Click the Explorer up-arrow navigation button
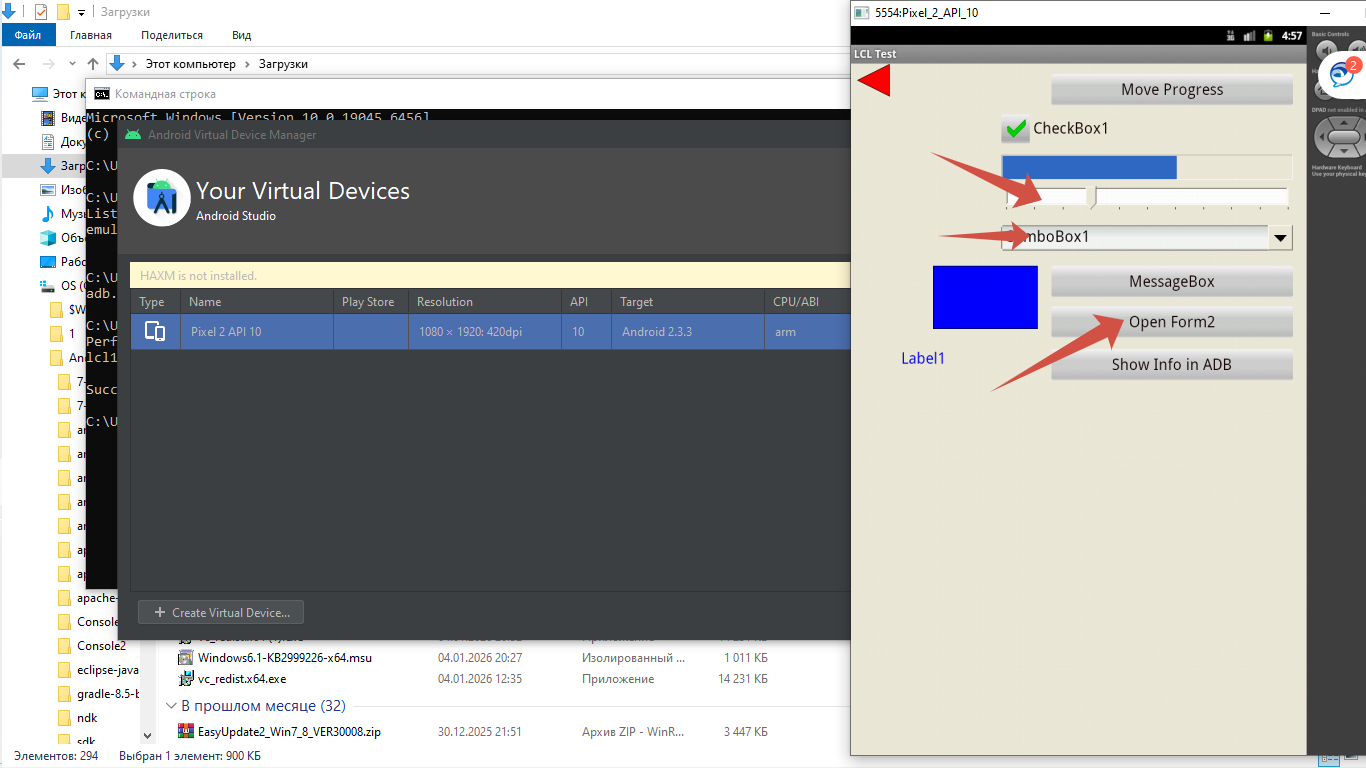 click(93, 64)
